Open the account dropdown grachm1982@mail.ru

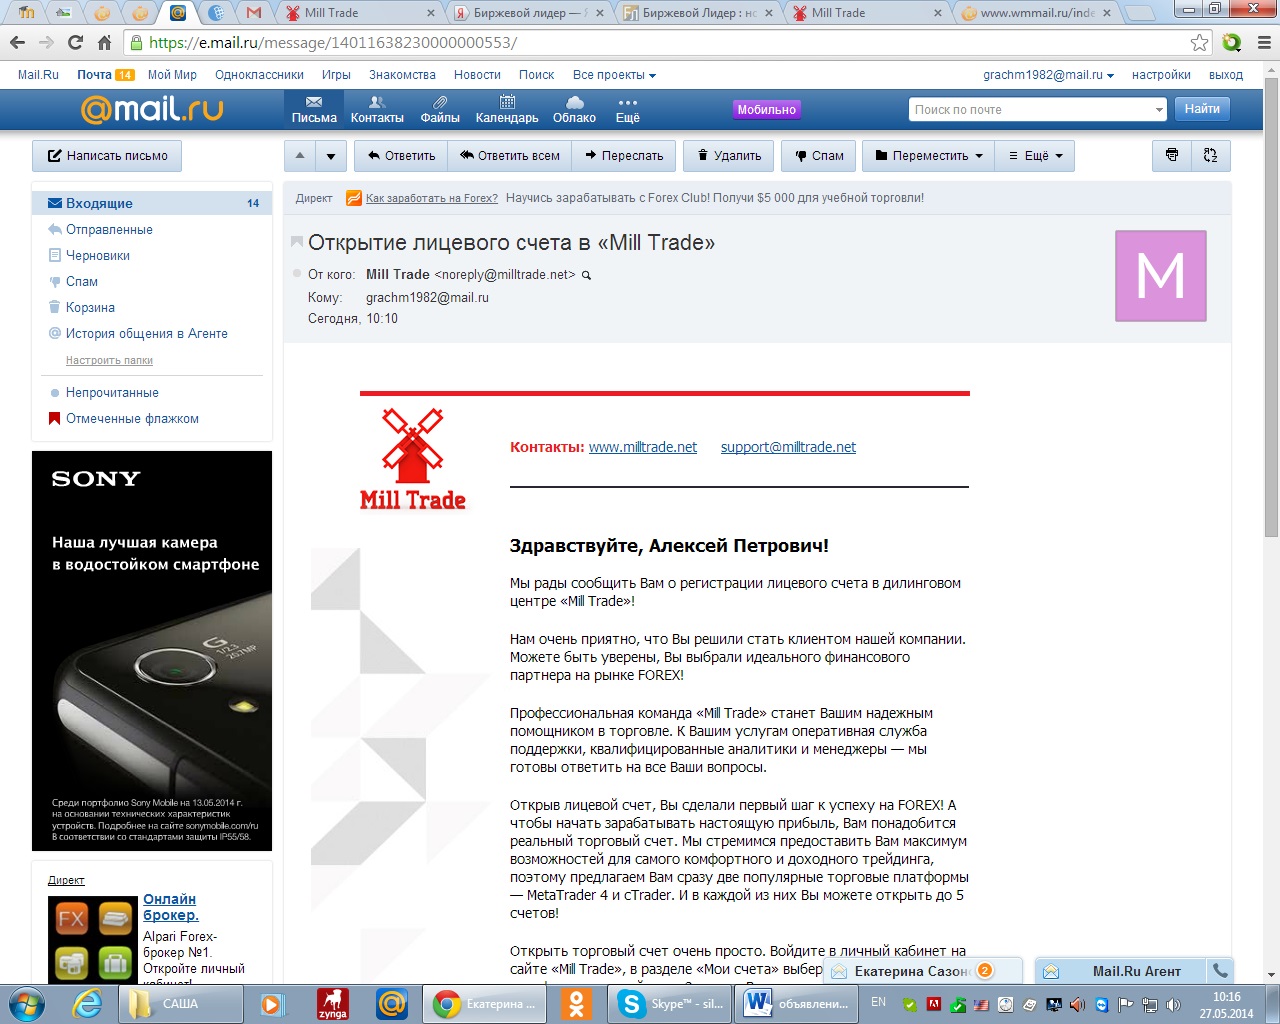click(x=1048, y=75)
